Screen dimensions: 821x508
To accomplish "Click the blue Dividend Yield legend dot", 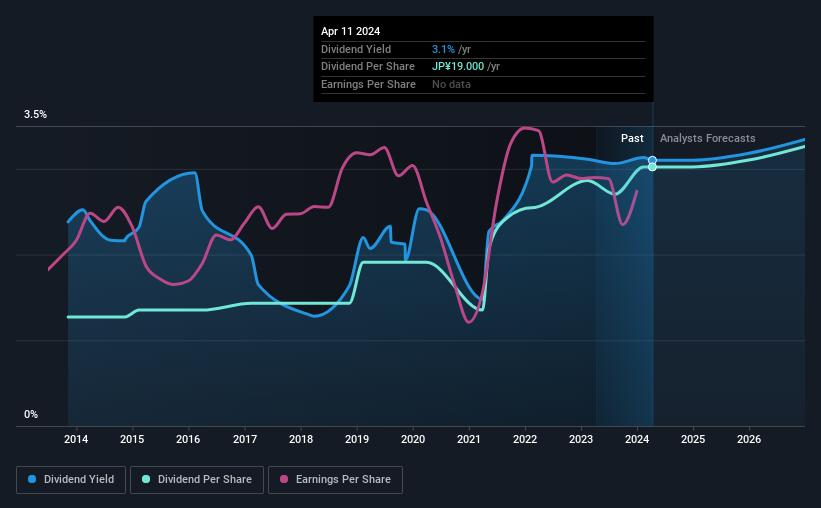I will pos(32,479).
